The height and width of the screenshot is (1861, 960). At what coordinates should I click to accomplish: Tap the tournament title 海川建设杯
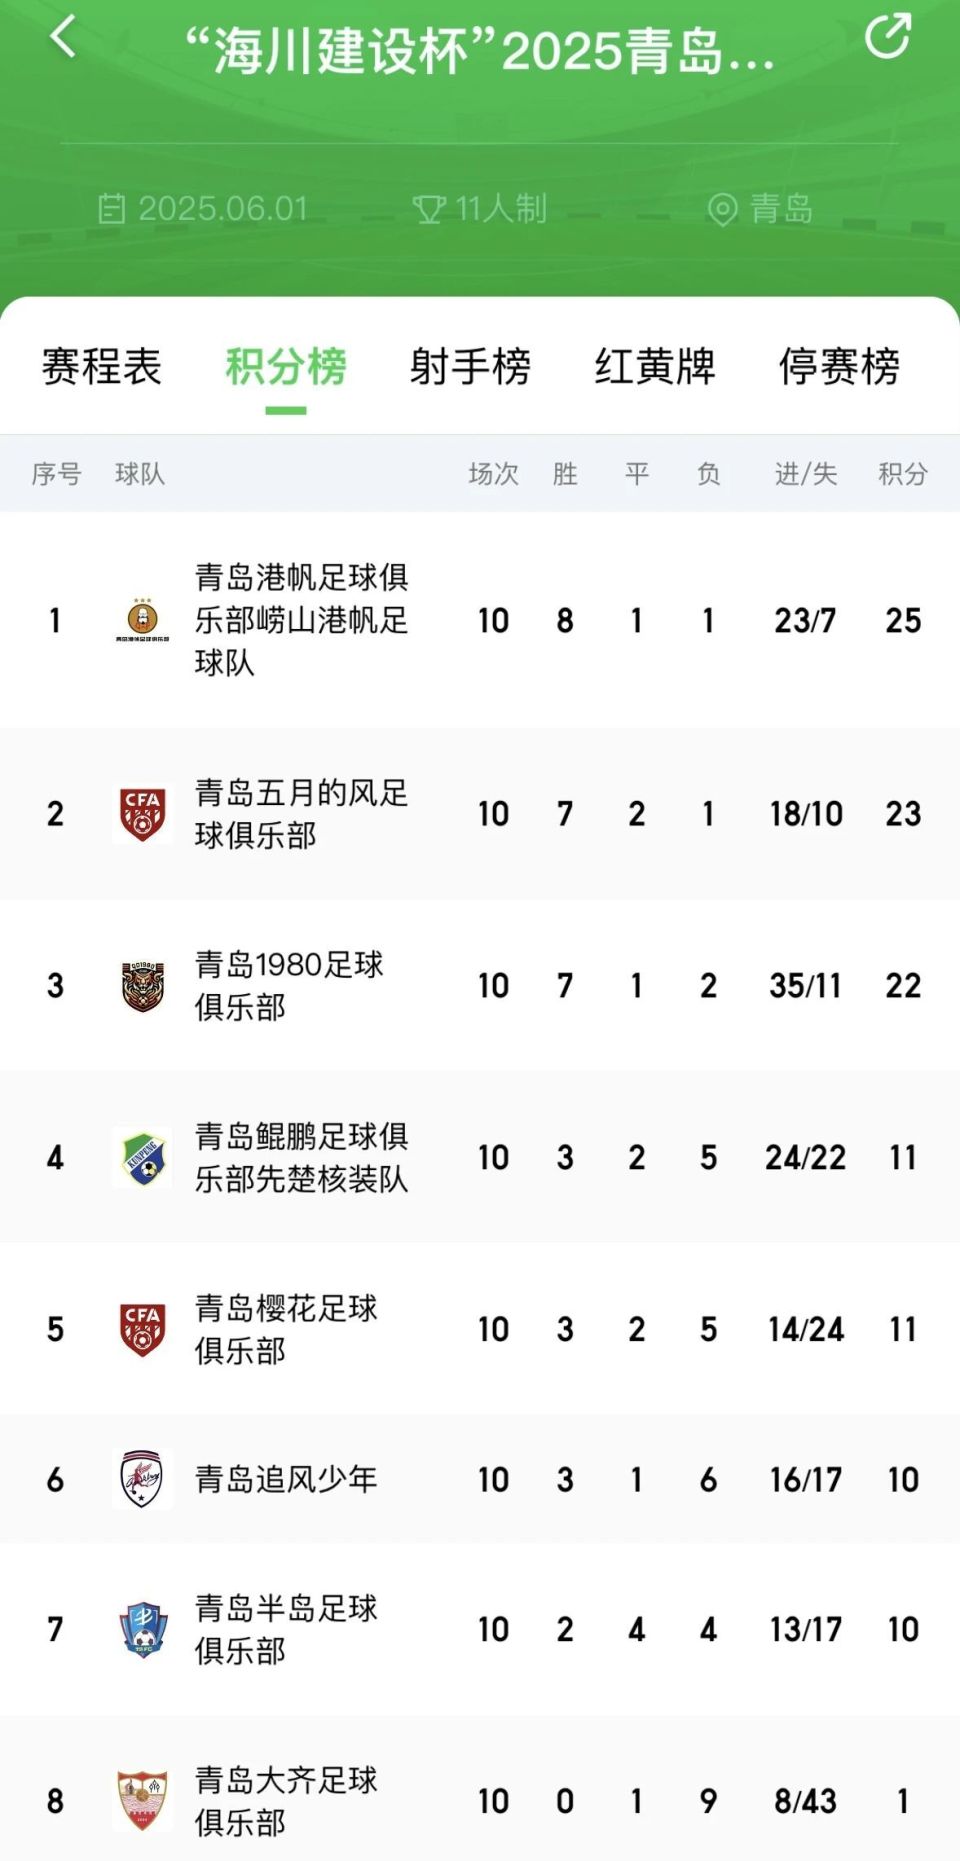[480, 50]
